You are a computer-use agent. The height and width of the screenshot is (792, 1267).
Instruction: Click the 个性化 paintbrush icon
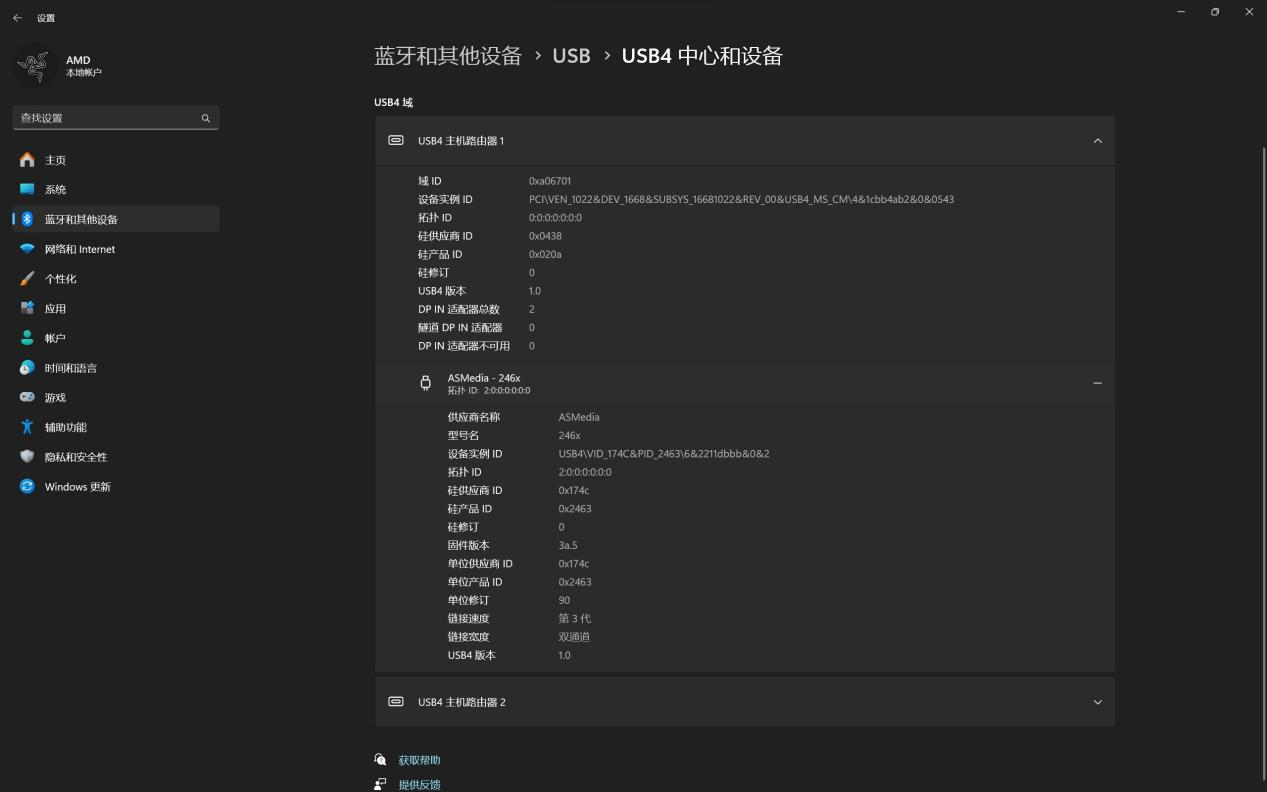tap(27, 279)
